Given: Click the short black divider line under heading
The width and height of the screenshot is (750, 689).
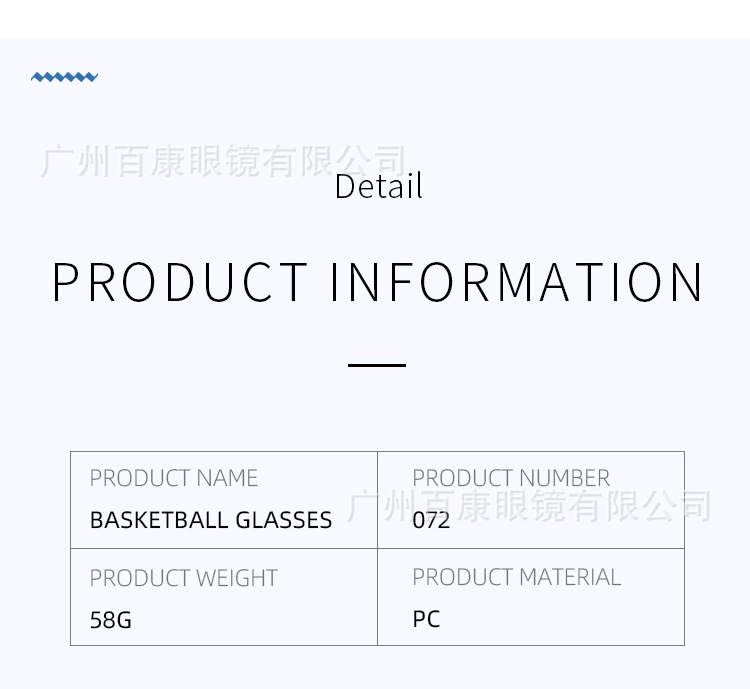Looking at the screenshot, I should pos(377,365).
